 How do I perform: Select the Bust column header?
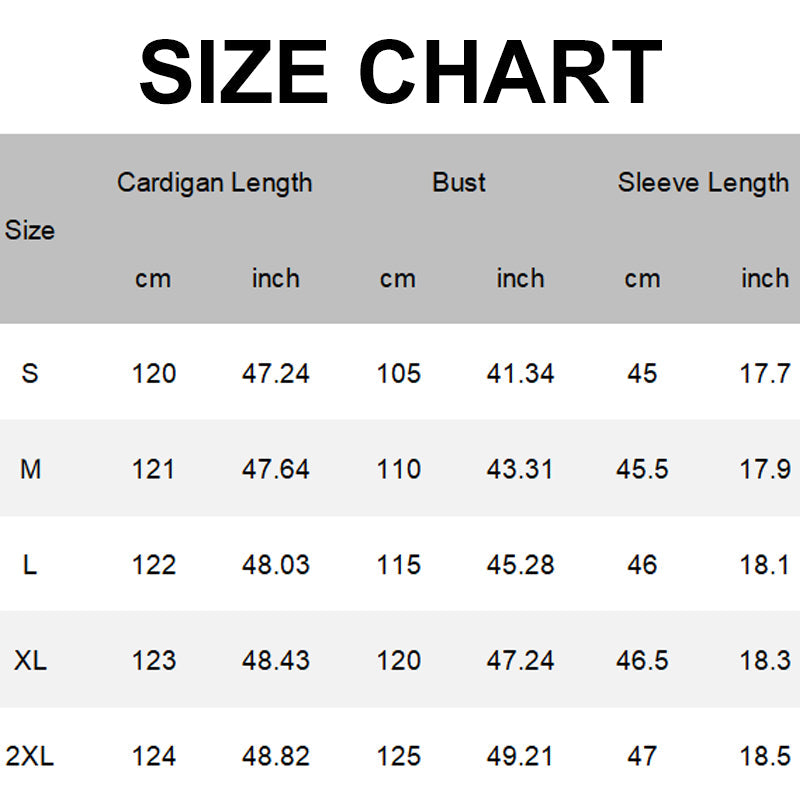[x=459, y=182]
